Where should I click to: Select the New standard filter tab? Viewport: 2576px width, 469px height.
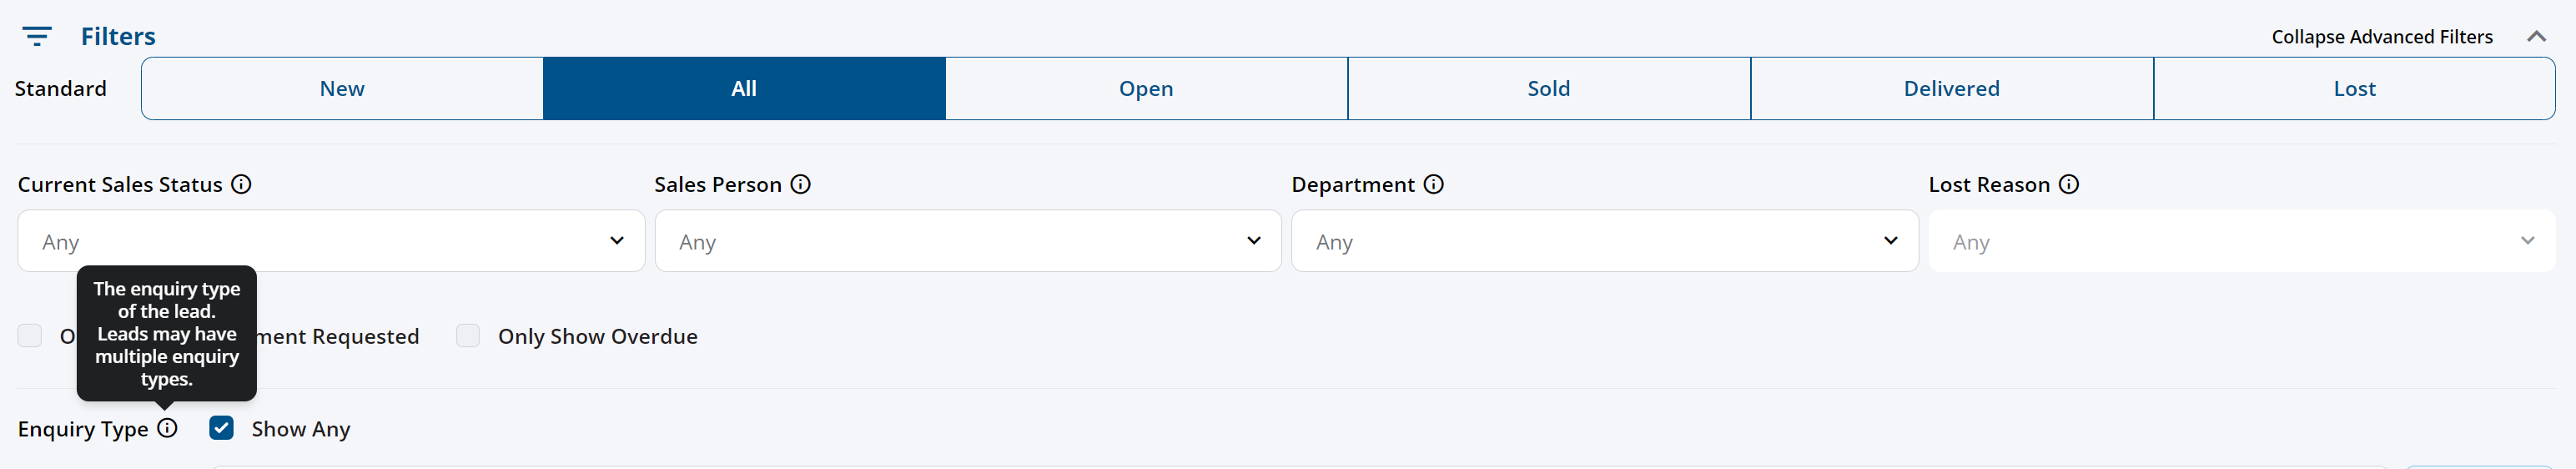point(342,89)
